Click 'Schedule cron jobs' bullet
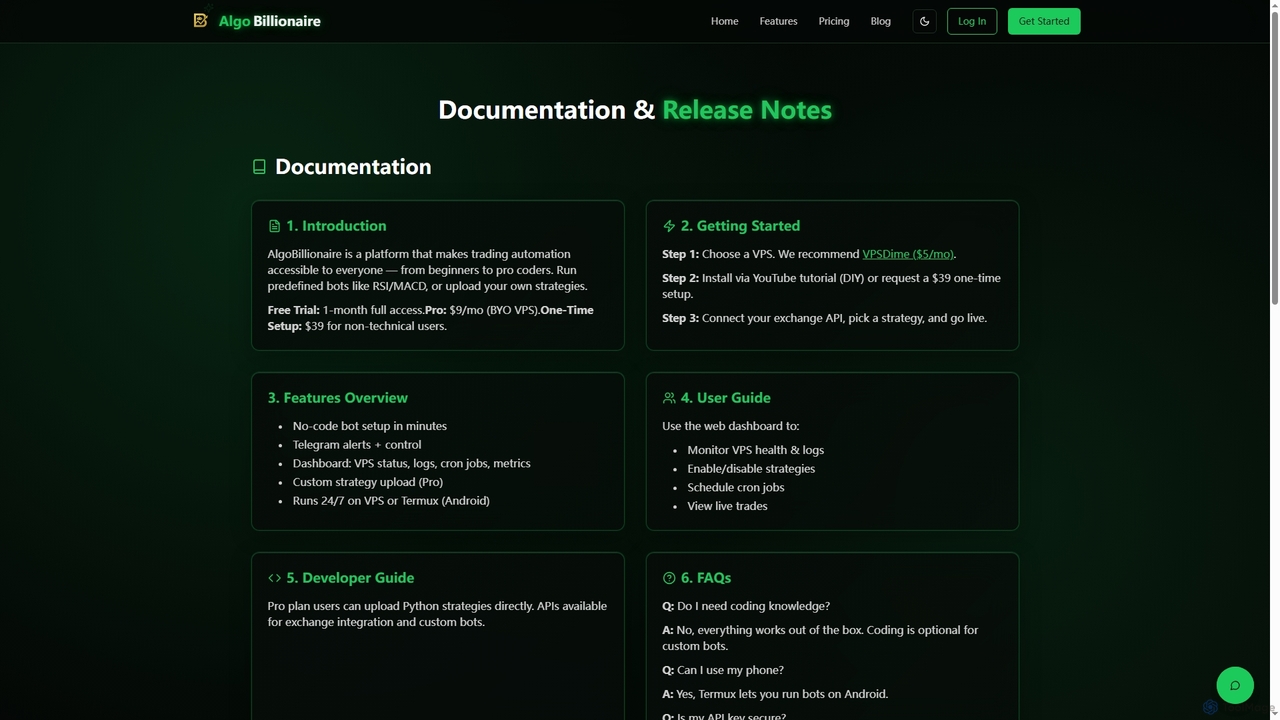Viewport: 1280px width, 720px height. pos(736,488)
